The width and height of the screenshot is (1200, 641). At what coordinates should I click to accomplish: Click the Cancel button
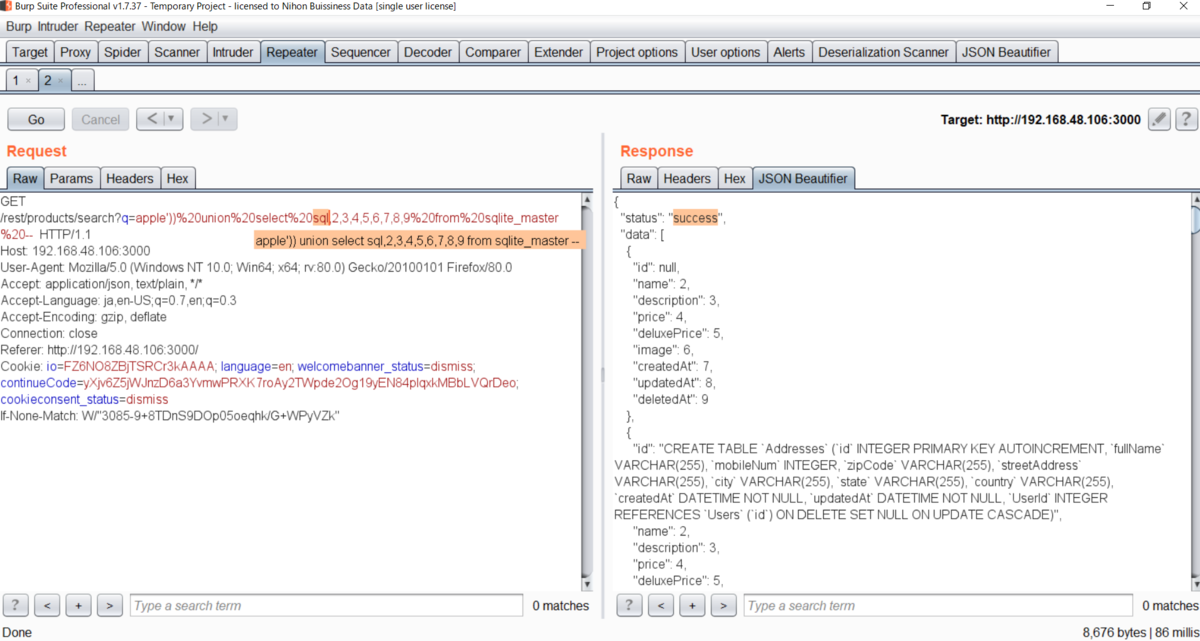100,119
